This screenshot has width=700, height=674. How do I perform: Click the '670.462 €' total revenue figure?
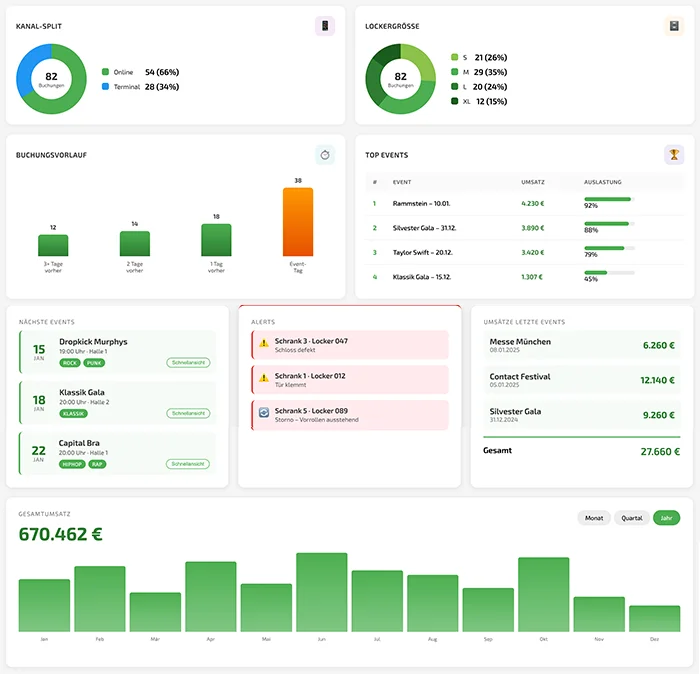coord(61,534)
